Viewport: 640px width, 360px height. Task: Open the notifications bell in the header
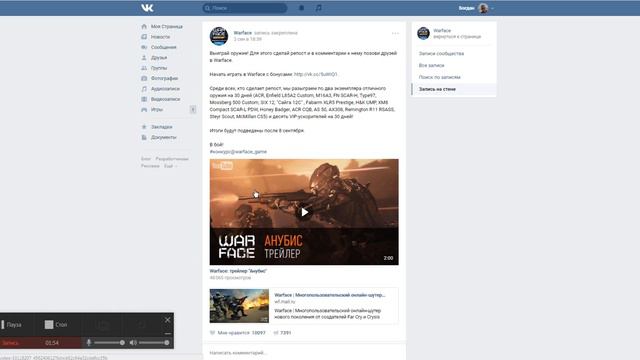point(302,8)
